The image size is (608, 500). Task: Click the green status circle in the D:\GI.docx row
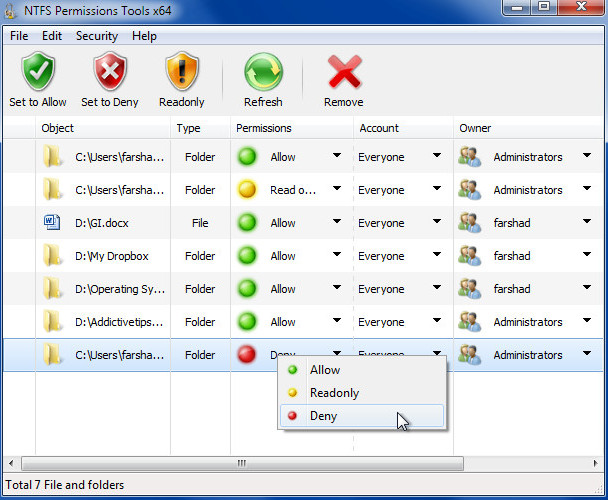coord(247,223)
